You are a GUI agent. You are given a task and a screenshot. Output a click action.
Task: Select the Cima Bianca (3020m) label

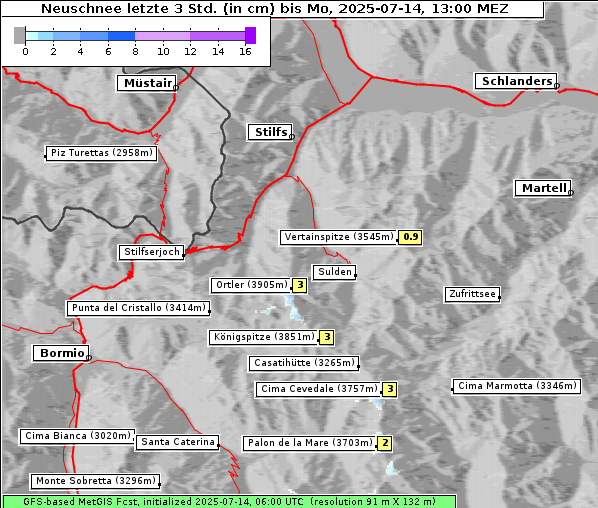tap(77, 436)
